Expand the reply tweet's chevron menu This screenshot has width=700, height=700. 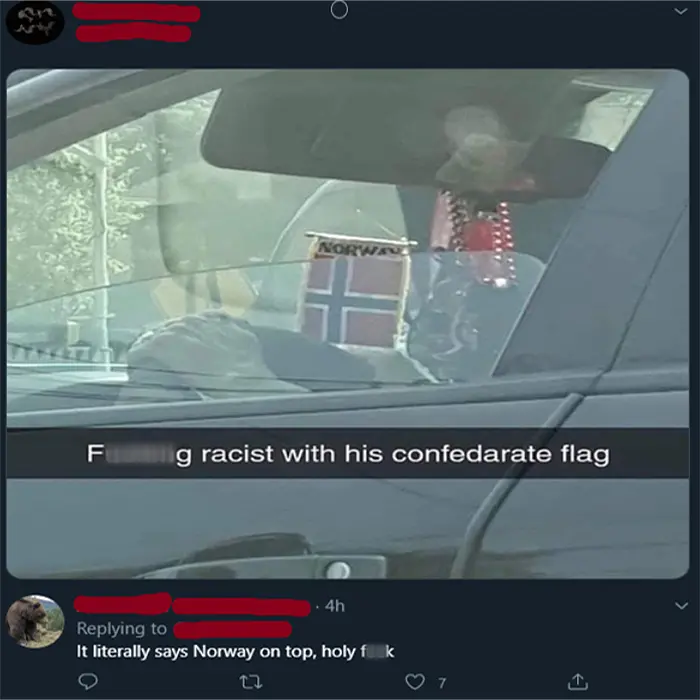pos(681,606)
